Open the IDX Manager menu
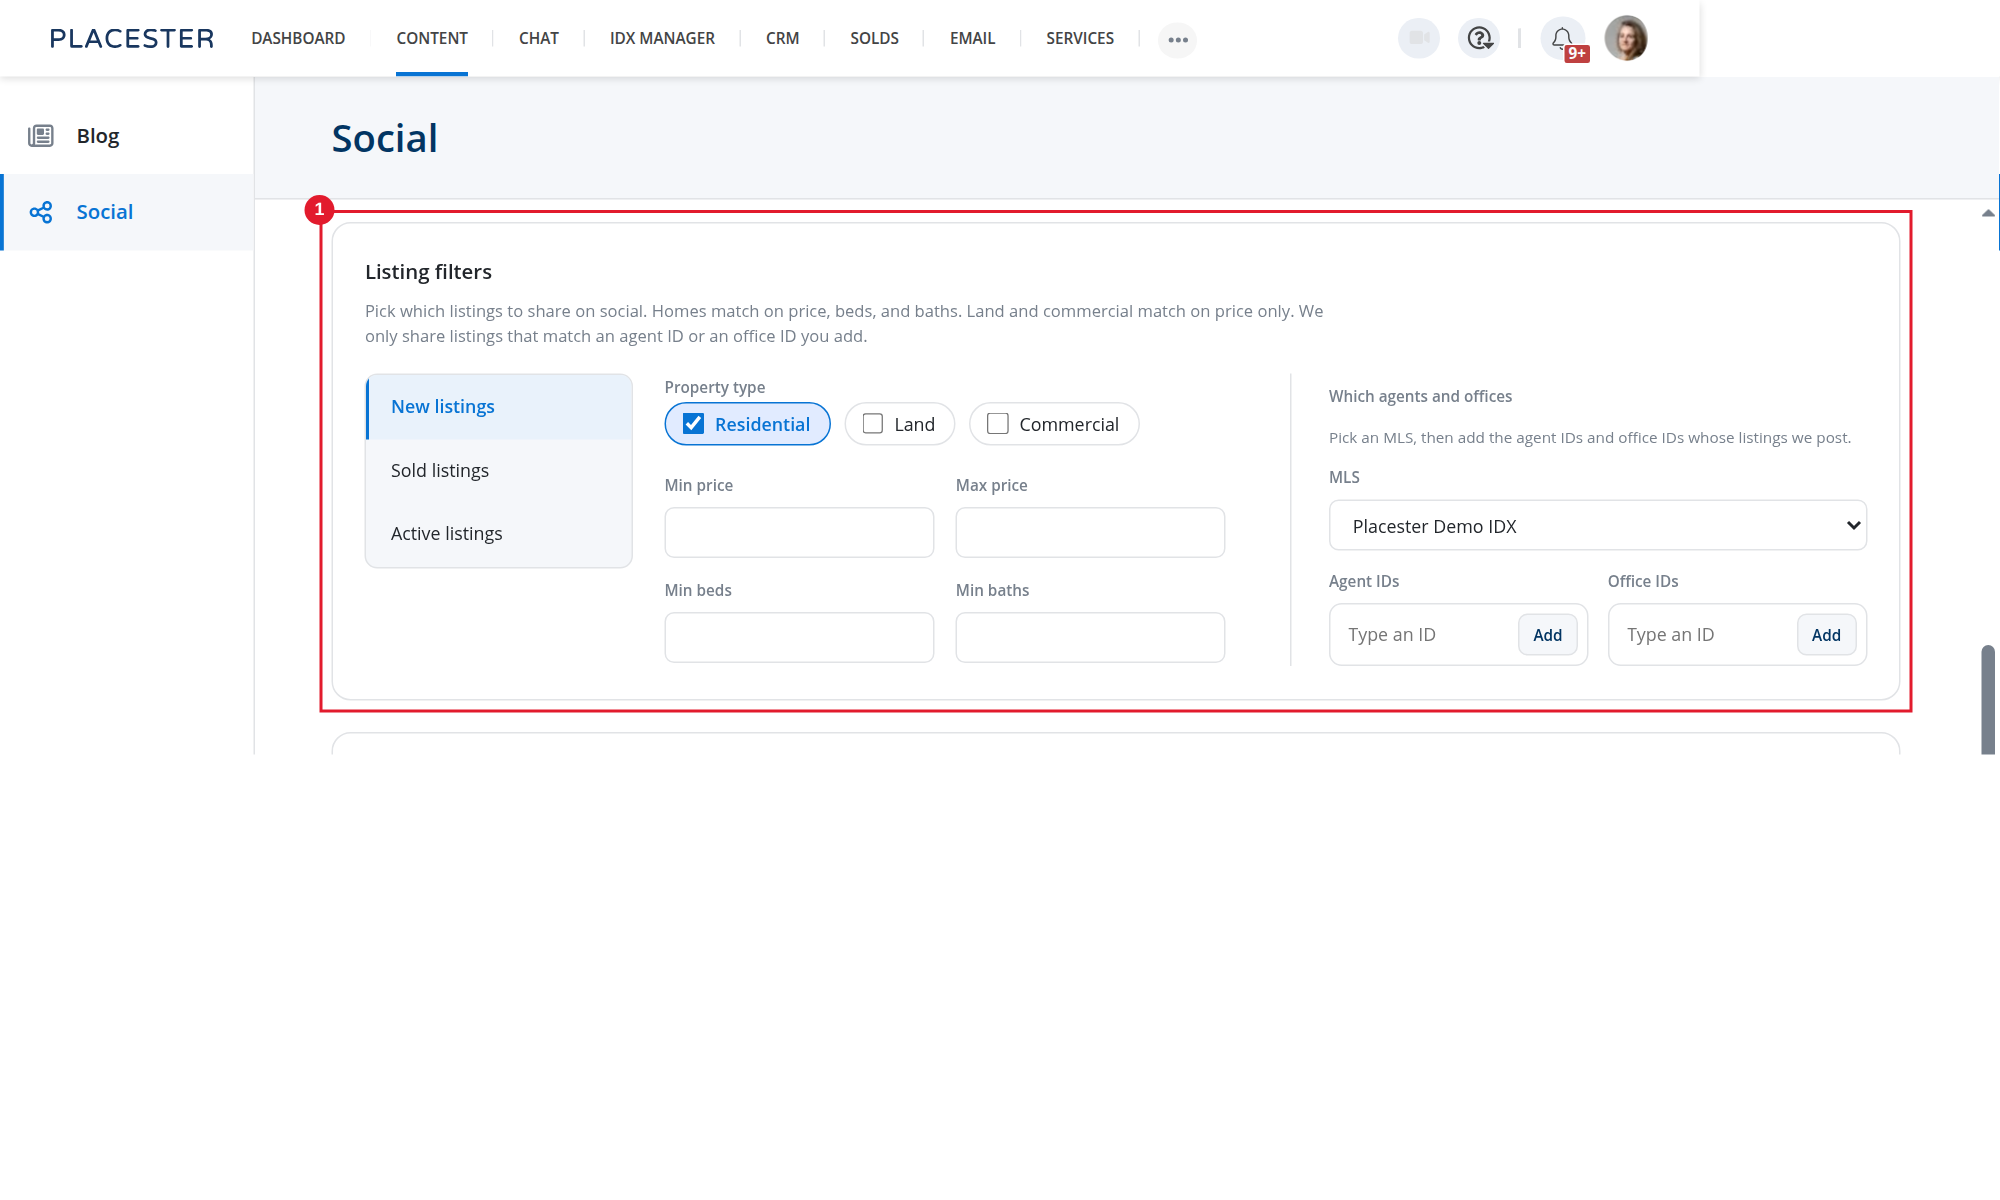Image resolution: width=2000 pixels, height=1200 pixels. pos(662,39)
